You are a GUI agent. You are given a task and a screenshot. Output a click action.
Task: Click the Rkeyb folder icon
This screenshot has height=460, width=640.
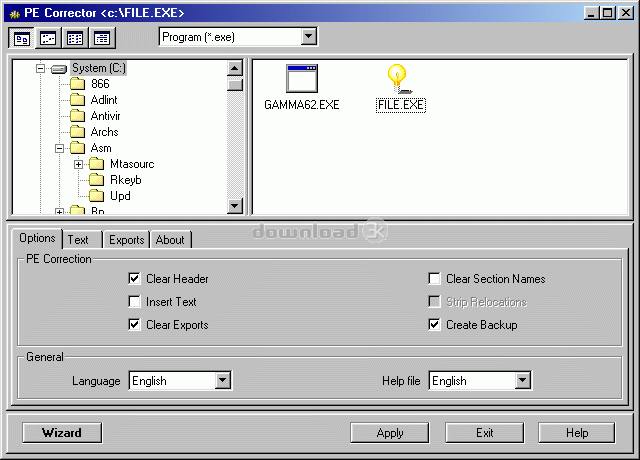[96, 180]
